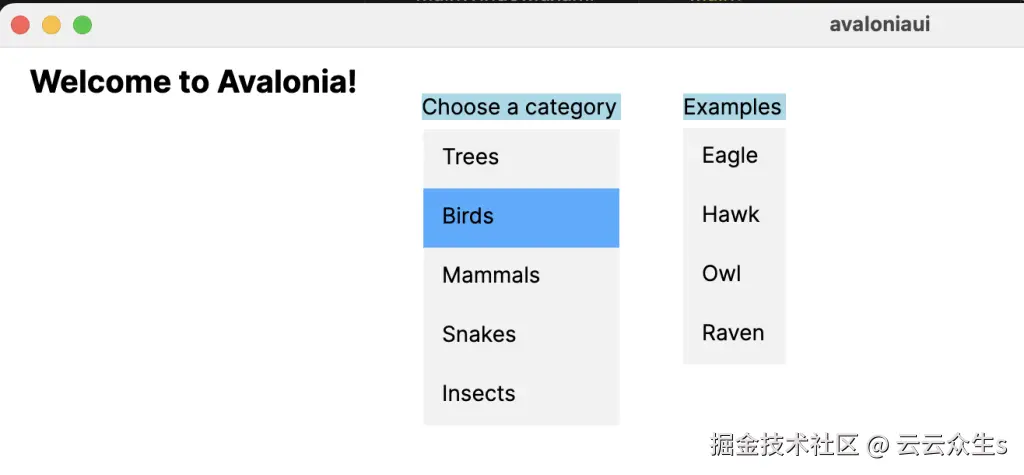Maximize the window using the green button
1024x475 pixels.
(x=83, y=24)
